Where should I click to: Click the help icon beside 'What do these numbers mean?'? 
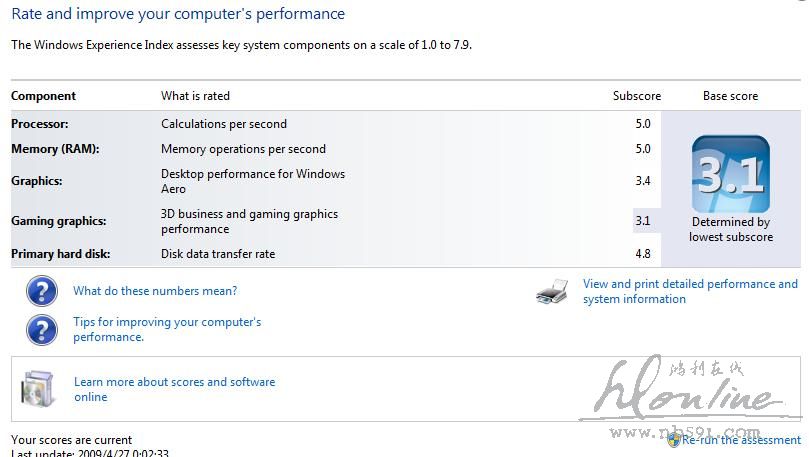click(41, 291)
